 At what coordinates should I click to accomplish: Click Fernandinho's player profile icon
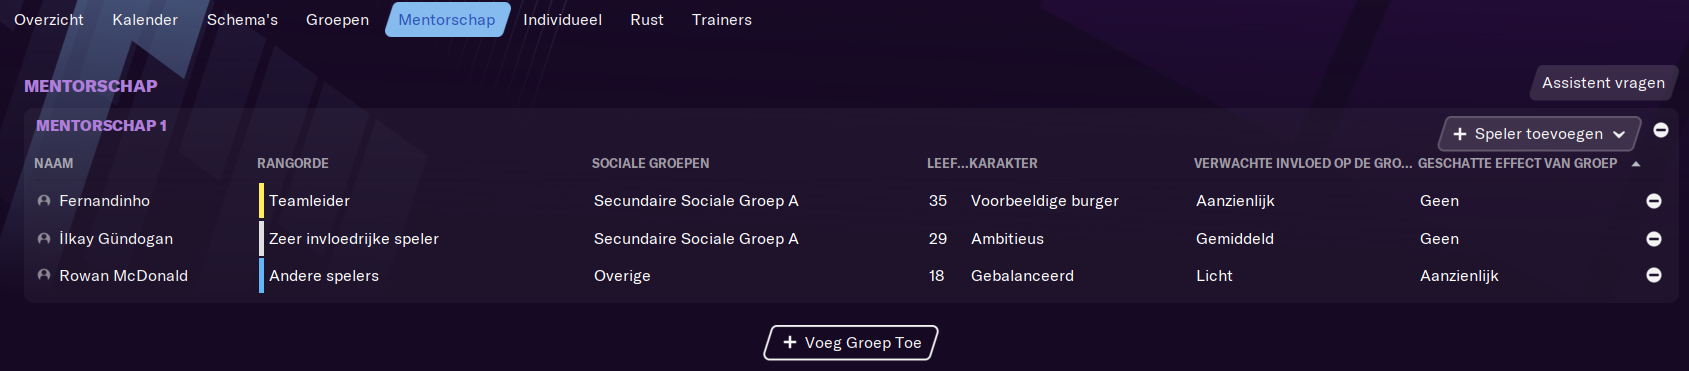(x=44, y=201)
